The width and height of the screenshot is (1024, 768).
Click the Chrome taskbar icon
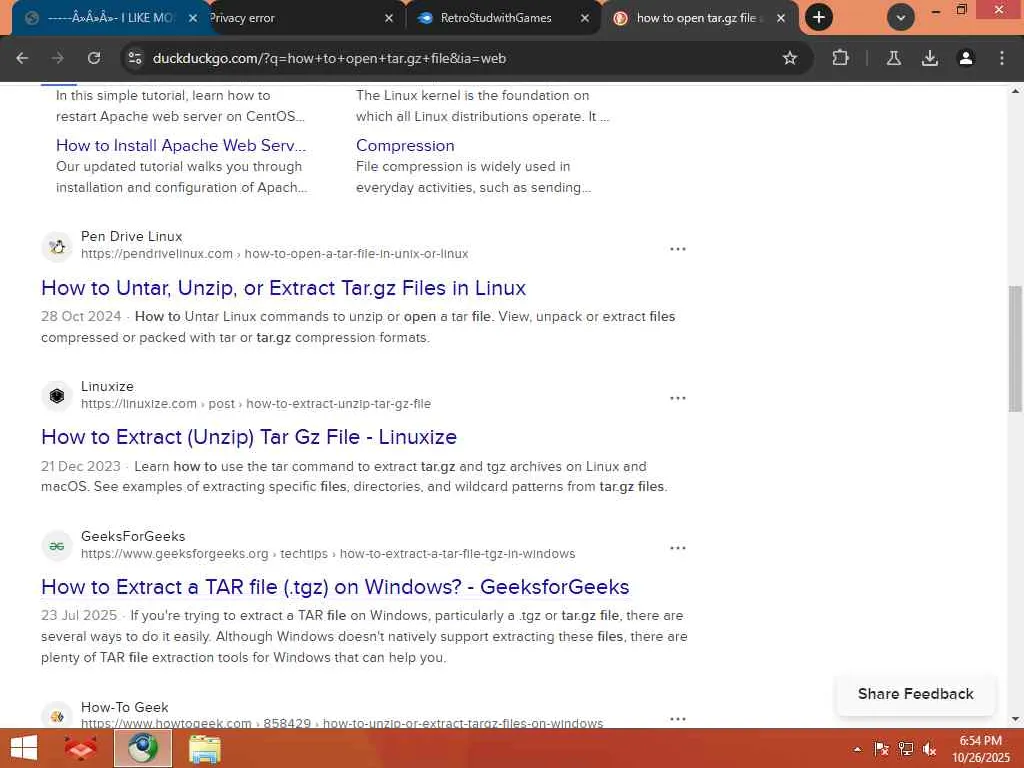coord(142,748)
